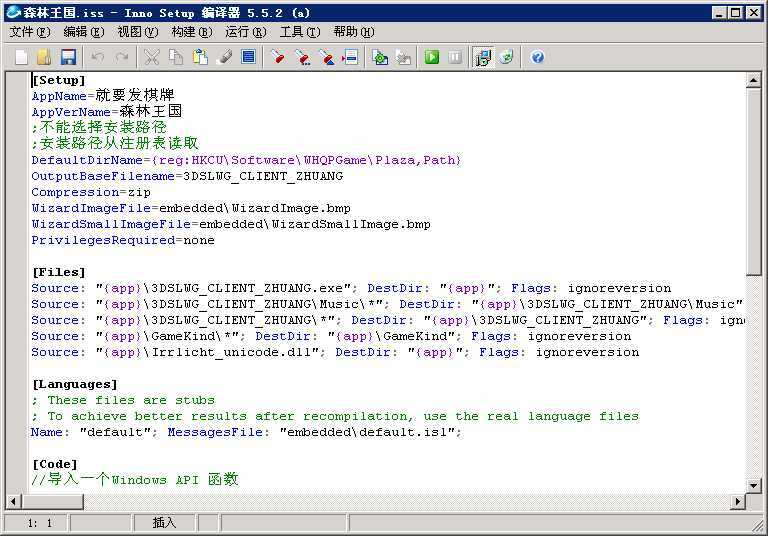
Task: Click the Copy toolbar icon
Action: 176,57
